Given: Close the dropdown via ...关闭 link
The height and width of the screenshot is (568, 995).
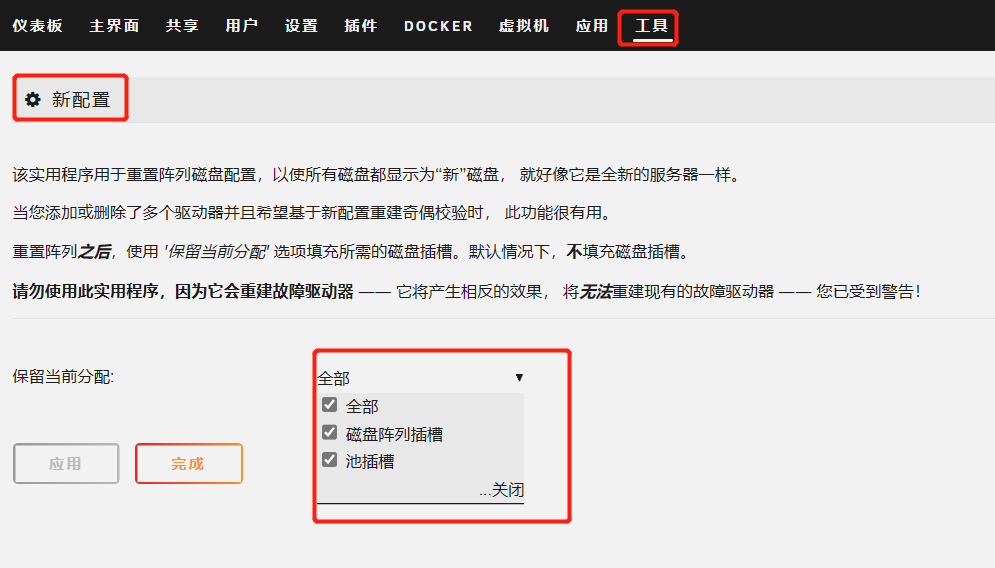Looking at the screenshot, I should pyautogui.click(x=501, y=490).
